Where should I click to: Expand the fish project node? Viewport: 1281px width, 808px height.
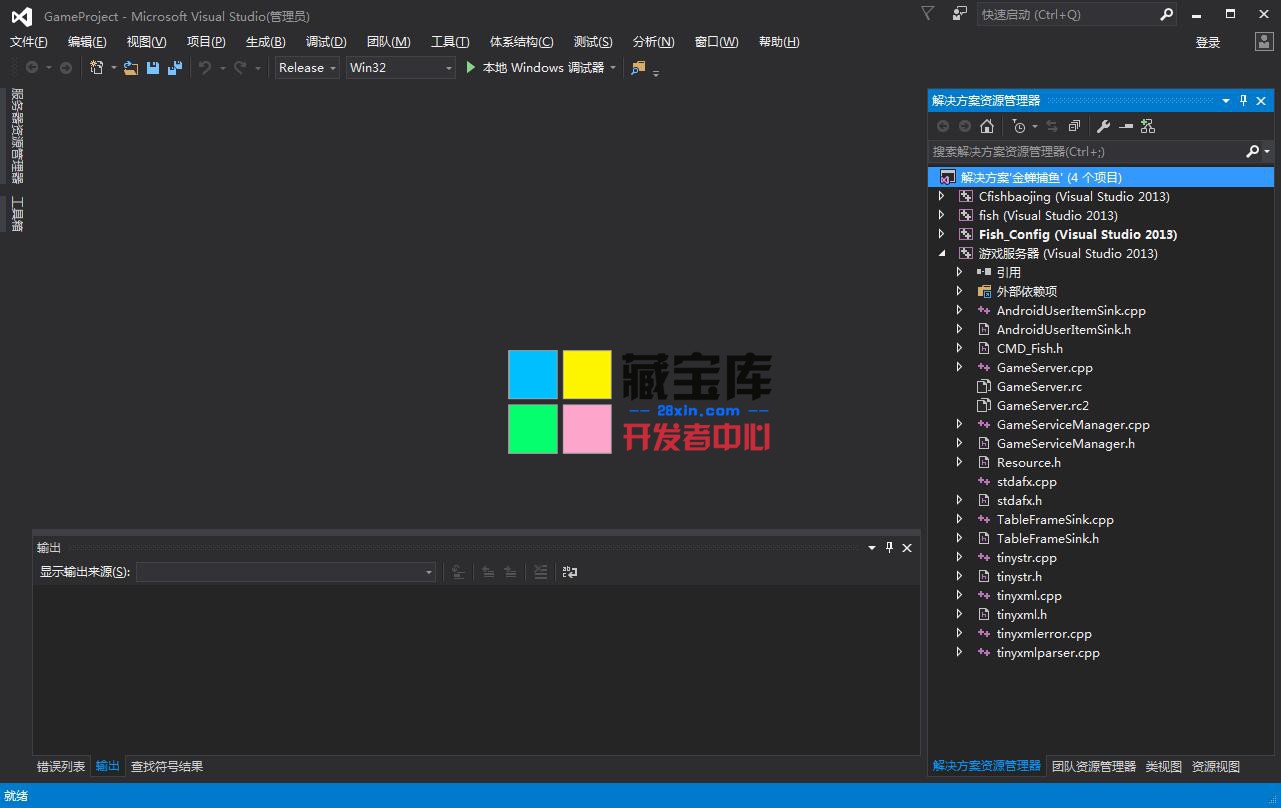[x=941, y=215]
